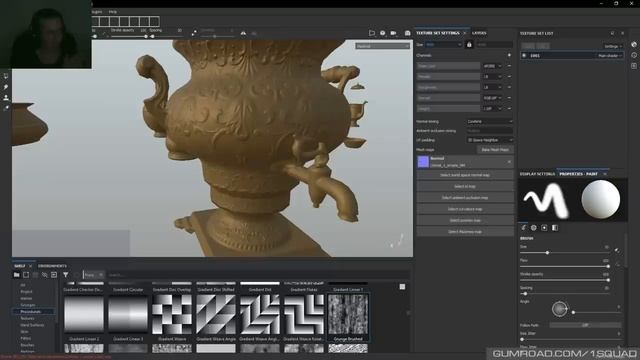
Task: Toggle visibility of texture set 1001
Action: 524,56
